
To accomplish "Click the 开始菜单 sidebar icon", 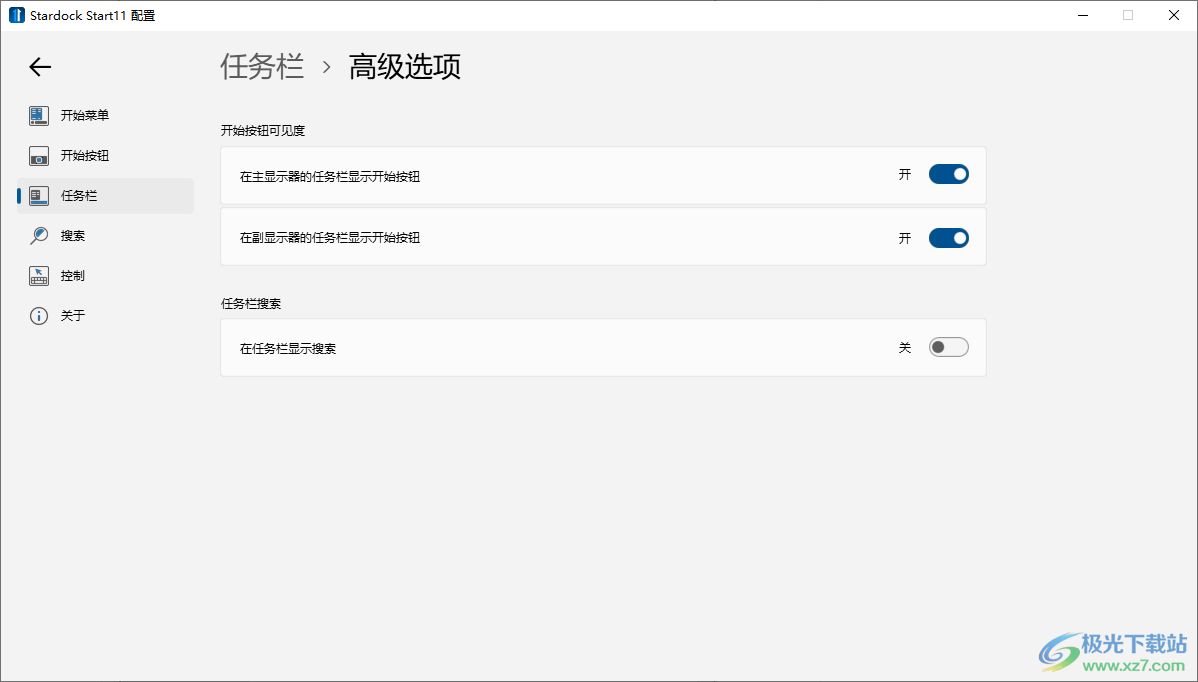I will pos(39,115).
